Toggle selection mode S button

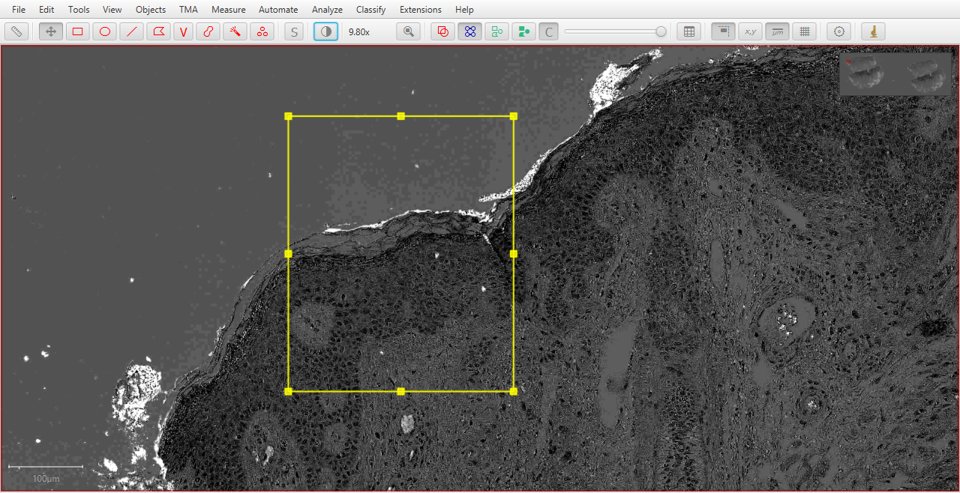pyautogui.click(x=294, y=31)
